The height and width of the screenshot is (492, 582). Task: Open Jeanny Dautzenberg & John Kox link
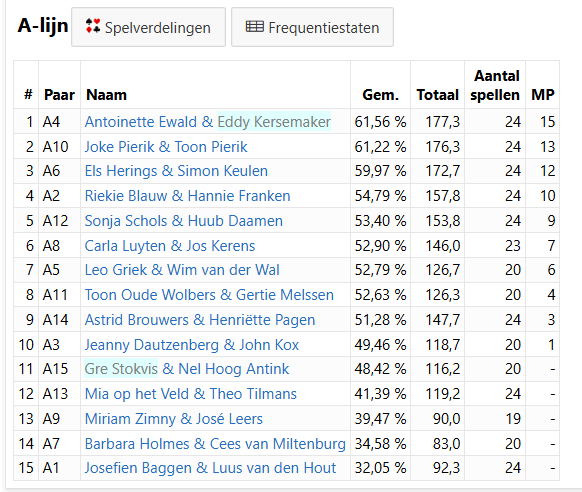point(192,345)
